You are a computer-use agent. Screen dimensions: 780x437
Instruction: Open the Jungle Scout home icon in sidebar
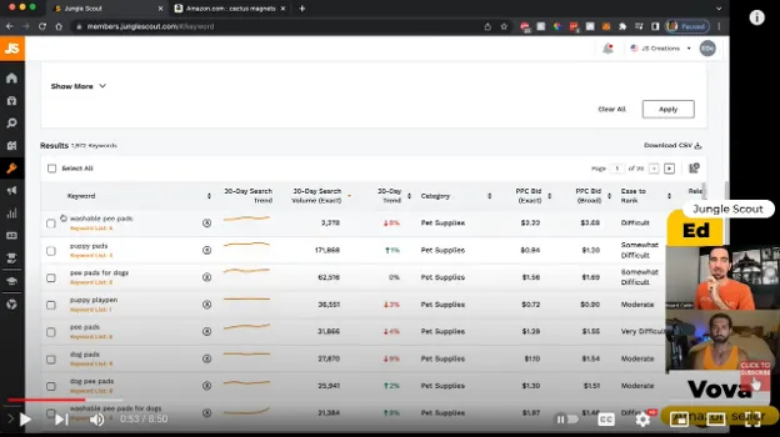coord(12,78)
